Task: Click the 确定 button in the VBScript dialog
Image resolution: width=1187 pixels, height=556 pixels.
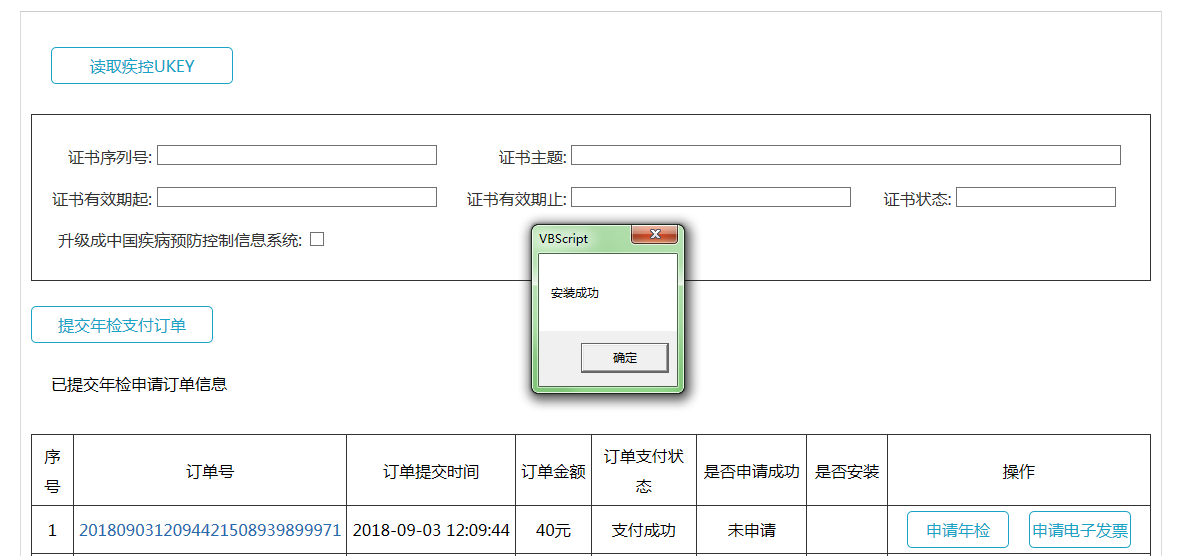Action: [624, 358]
